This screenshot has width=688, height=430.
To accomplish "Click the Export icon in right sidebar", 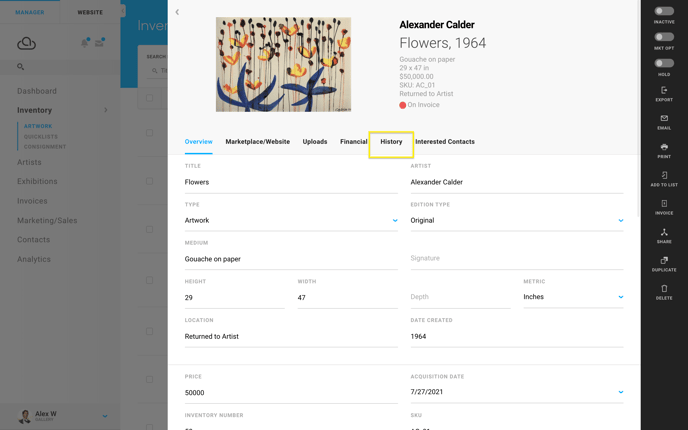I will 664,90.
